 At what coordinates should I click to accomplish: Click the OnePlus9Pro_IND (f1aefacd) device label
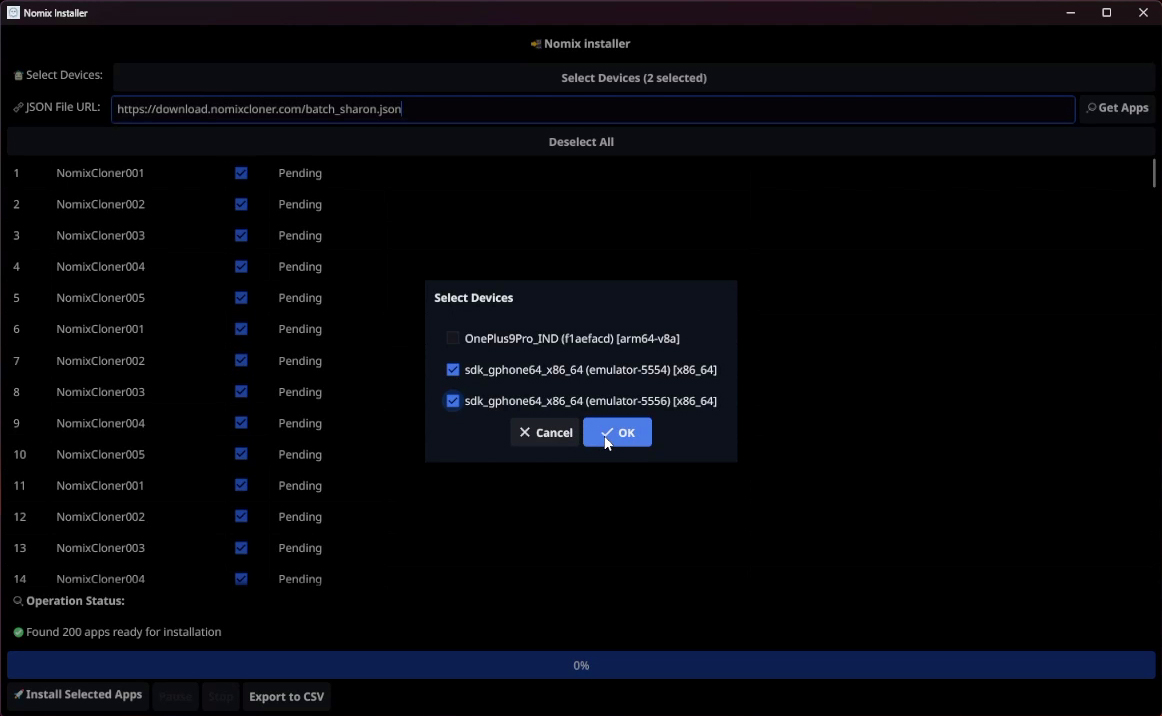click(x=572, y=339)
